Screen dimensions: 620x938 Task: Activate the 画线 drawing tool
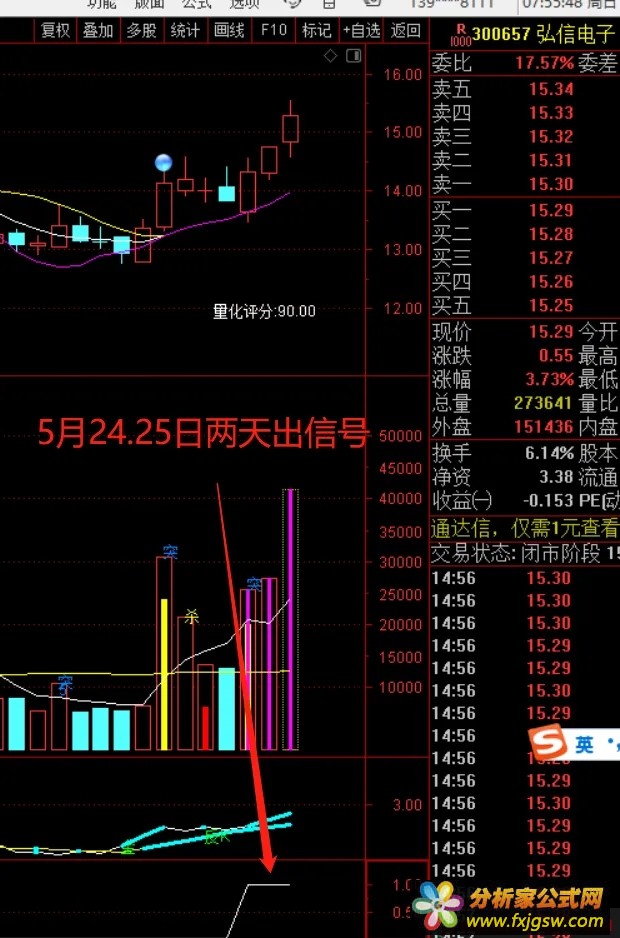click(x=229, y=30)
